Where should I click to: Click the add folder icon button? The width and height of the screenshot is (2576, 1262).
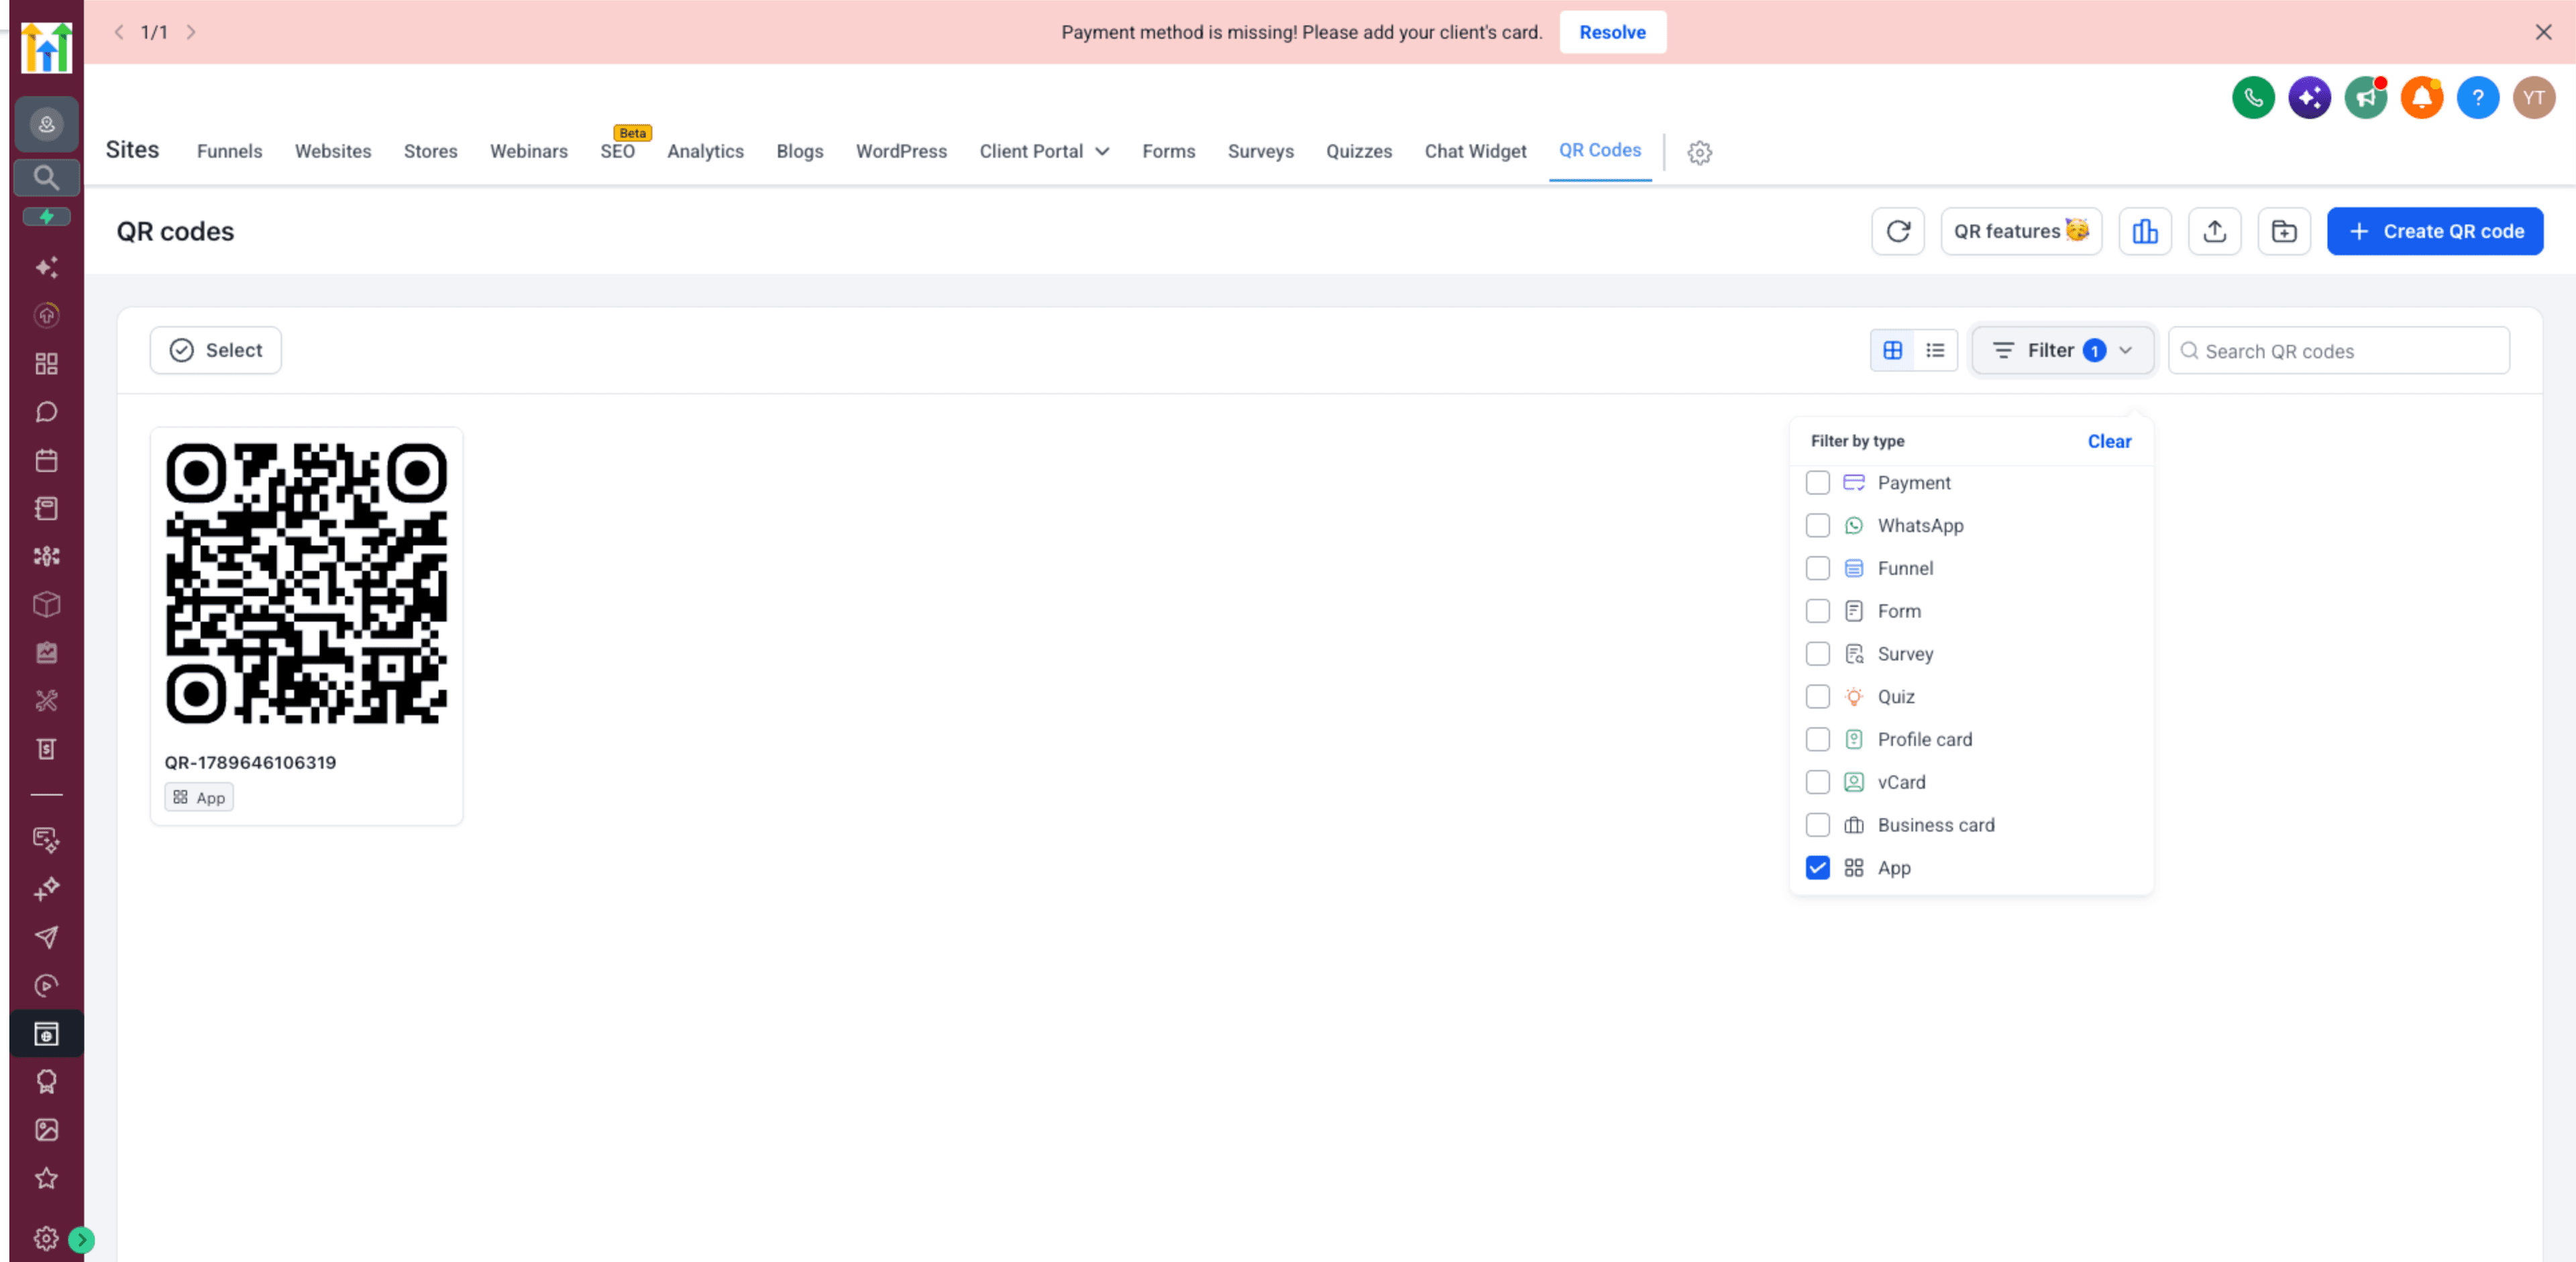point(2283,231)
